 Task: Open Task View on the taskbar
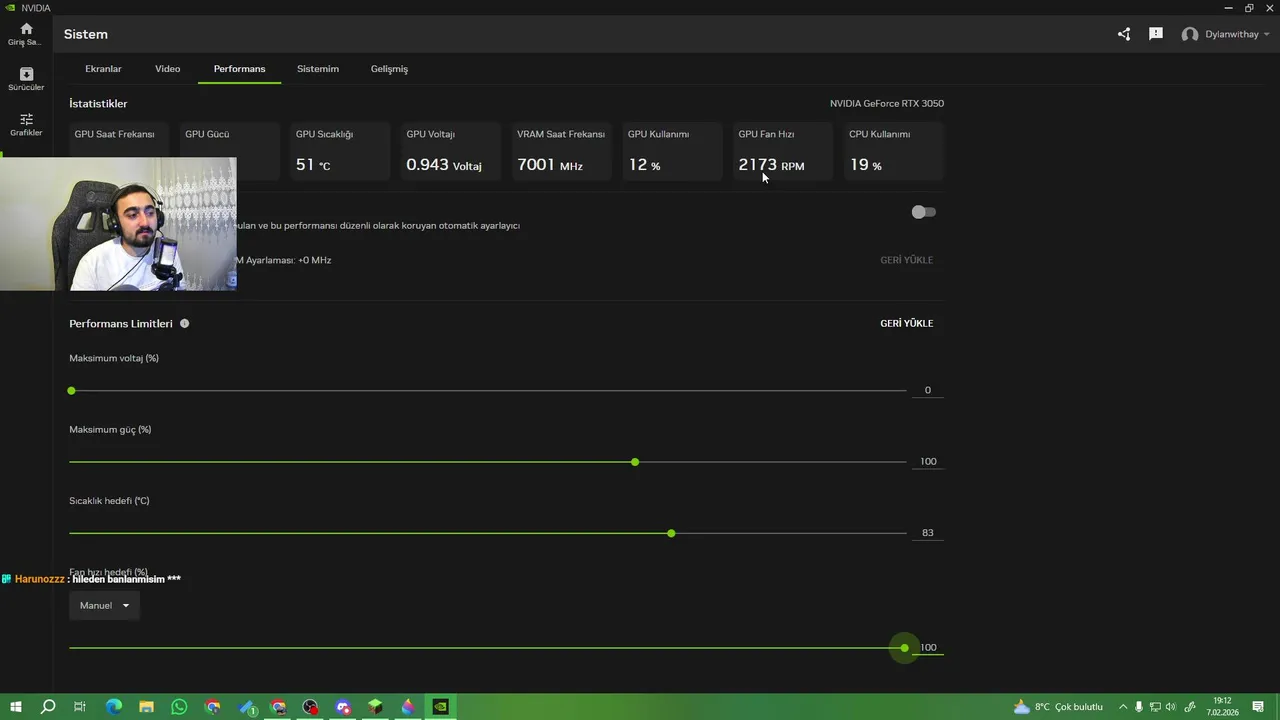pyautogui.click(x=80, y=707)
